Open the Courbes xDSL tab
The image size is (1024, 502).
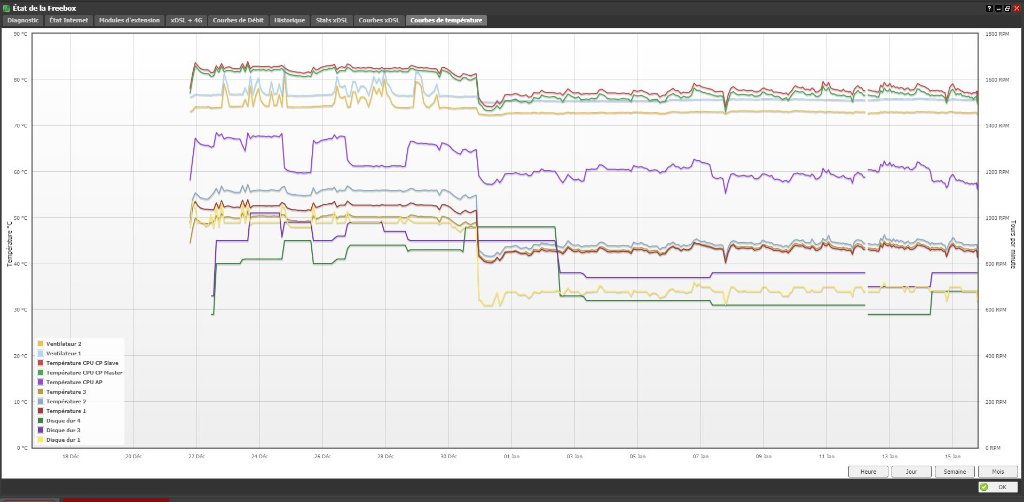click(x=379, y=20)
